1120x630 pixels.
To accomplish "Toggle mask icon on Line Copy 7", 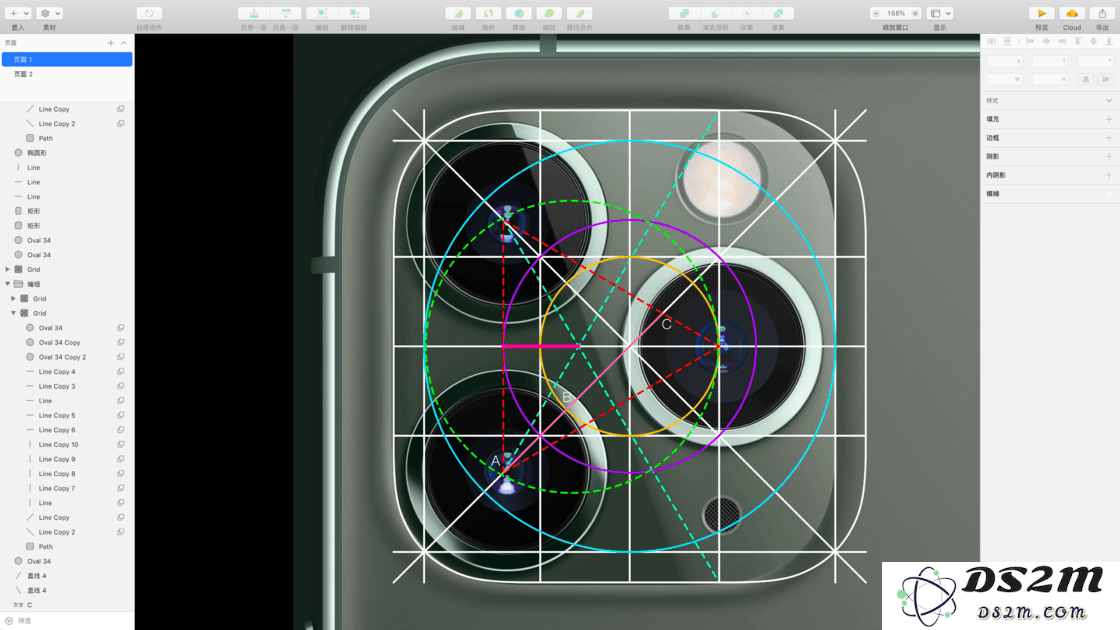I will point(121,488).
